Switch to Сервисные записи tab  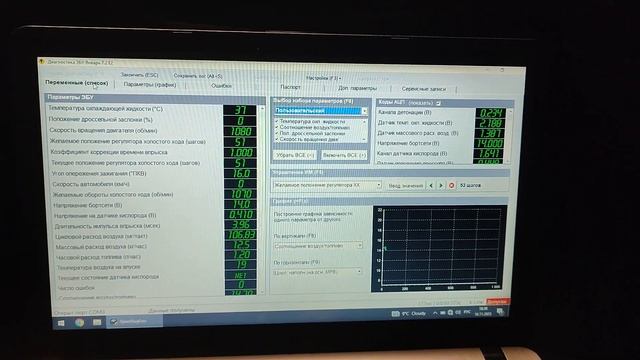point(424,89)
